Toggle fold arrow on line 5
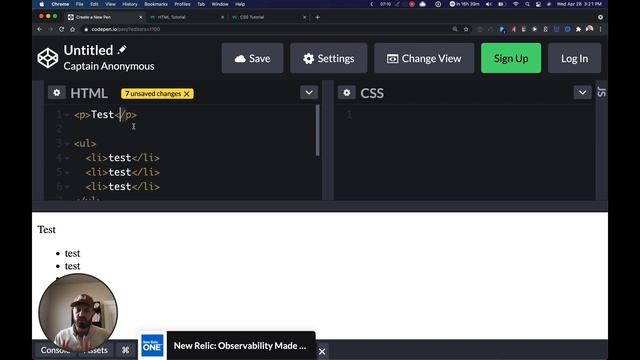640x360 pixels. coord(67,172)
